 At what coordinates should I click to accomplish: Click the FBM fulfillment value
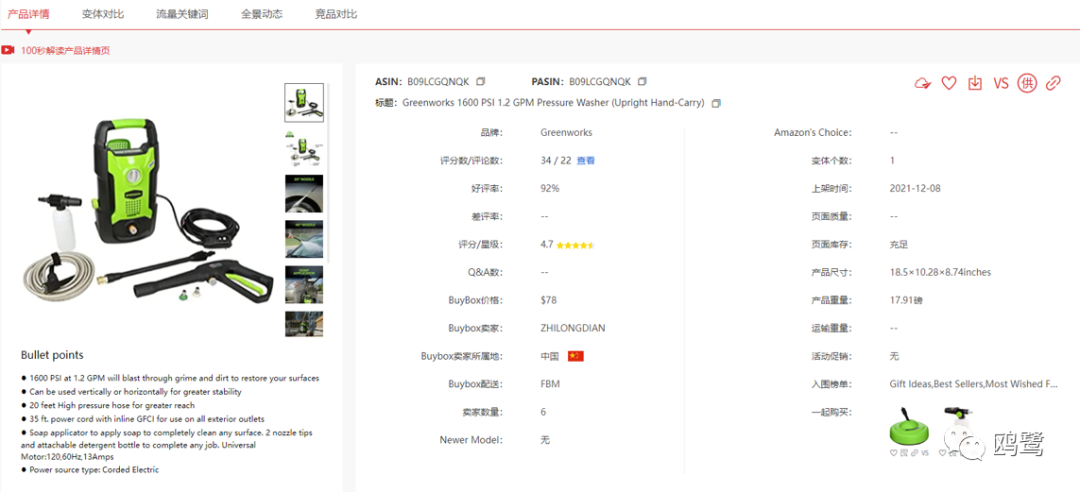click(x=550, y=384)
